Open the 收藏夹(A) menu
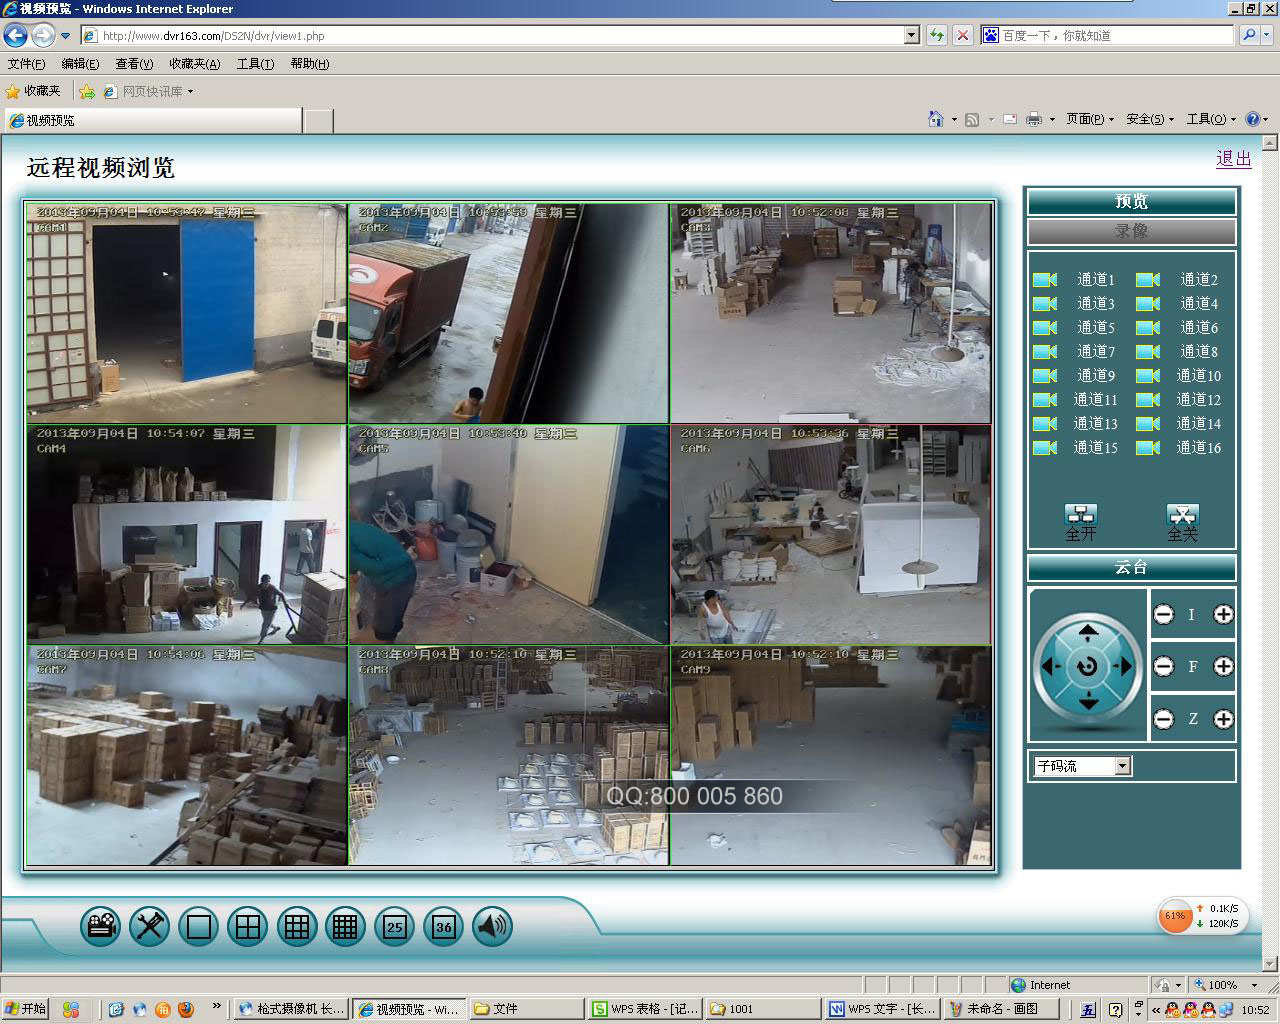The height and width of the screenshot is (1024, 1280). point(194,64)
